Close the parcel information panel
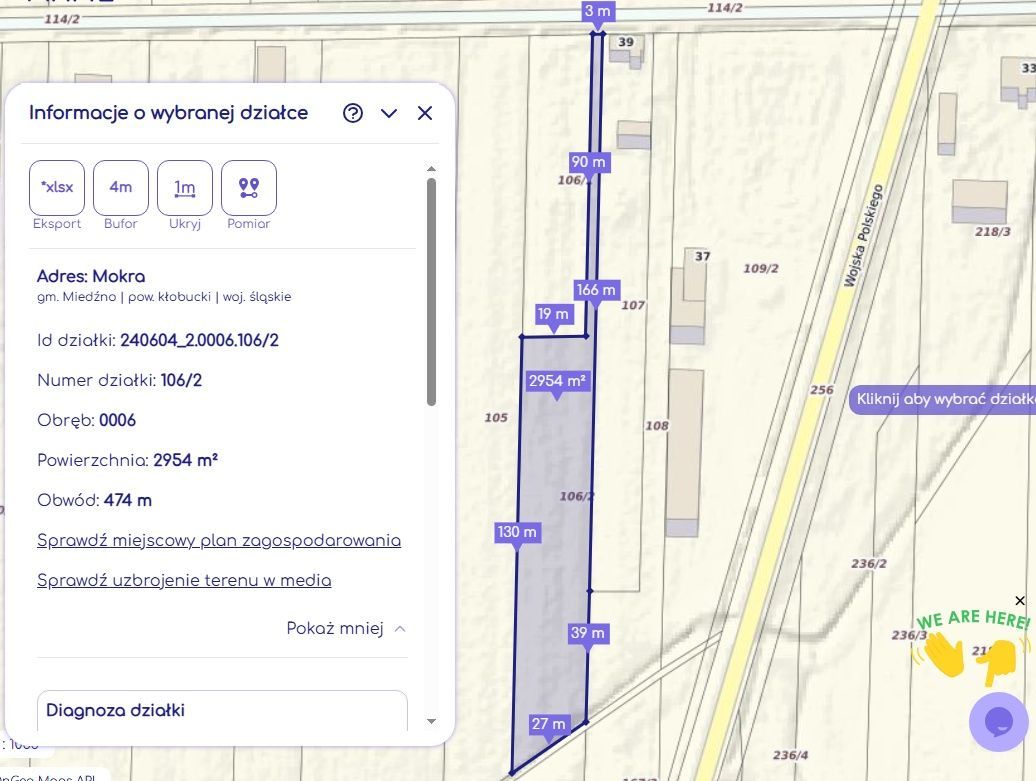This screenshot has width=1036, height=781. (x=425, y=113)
